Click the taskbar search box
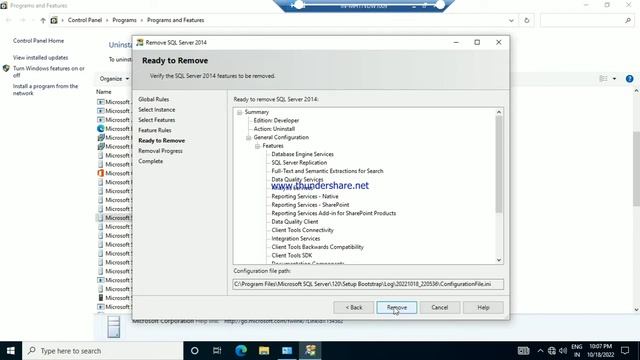 [102, 351]
